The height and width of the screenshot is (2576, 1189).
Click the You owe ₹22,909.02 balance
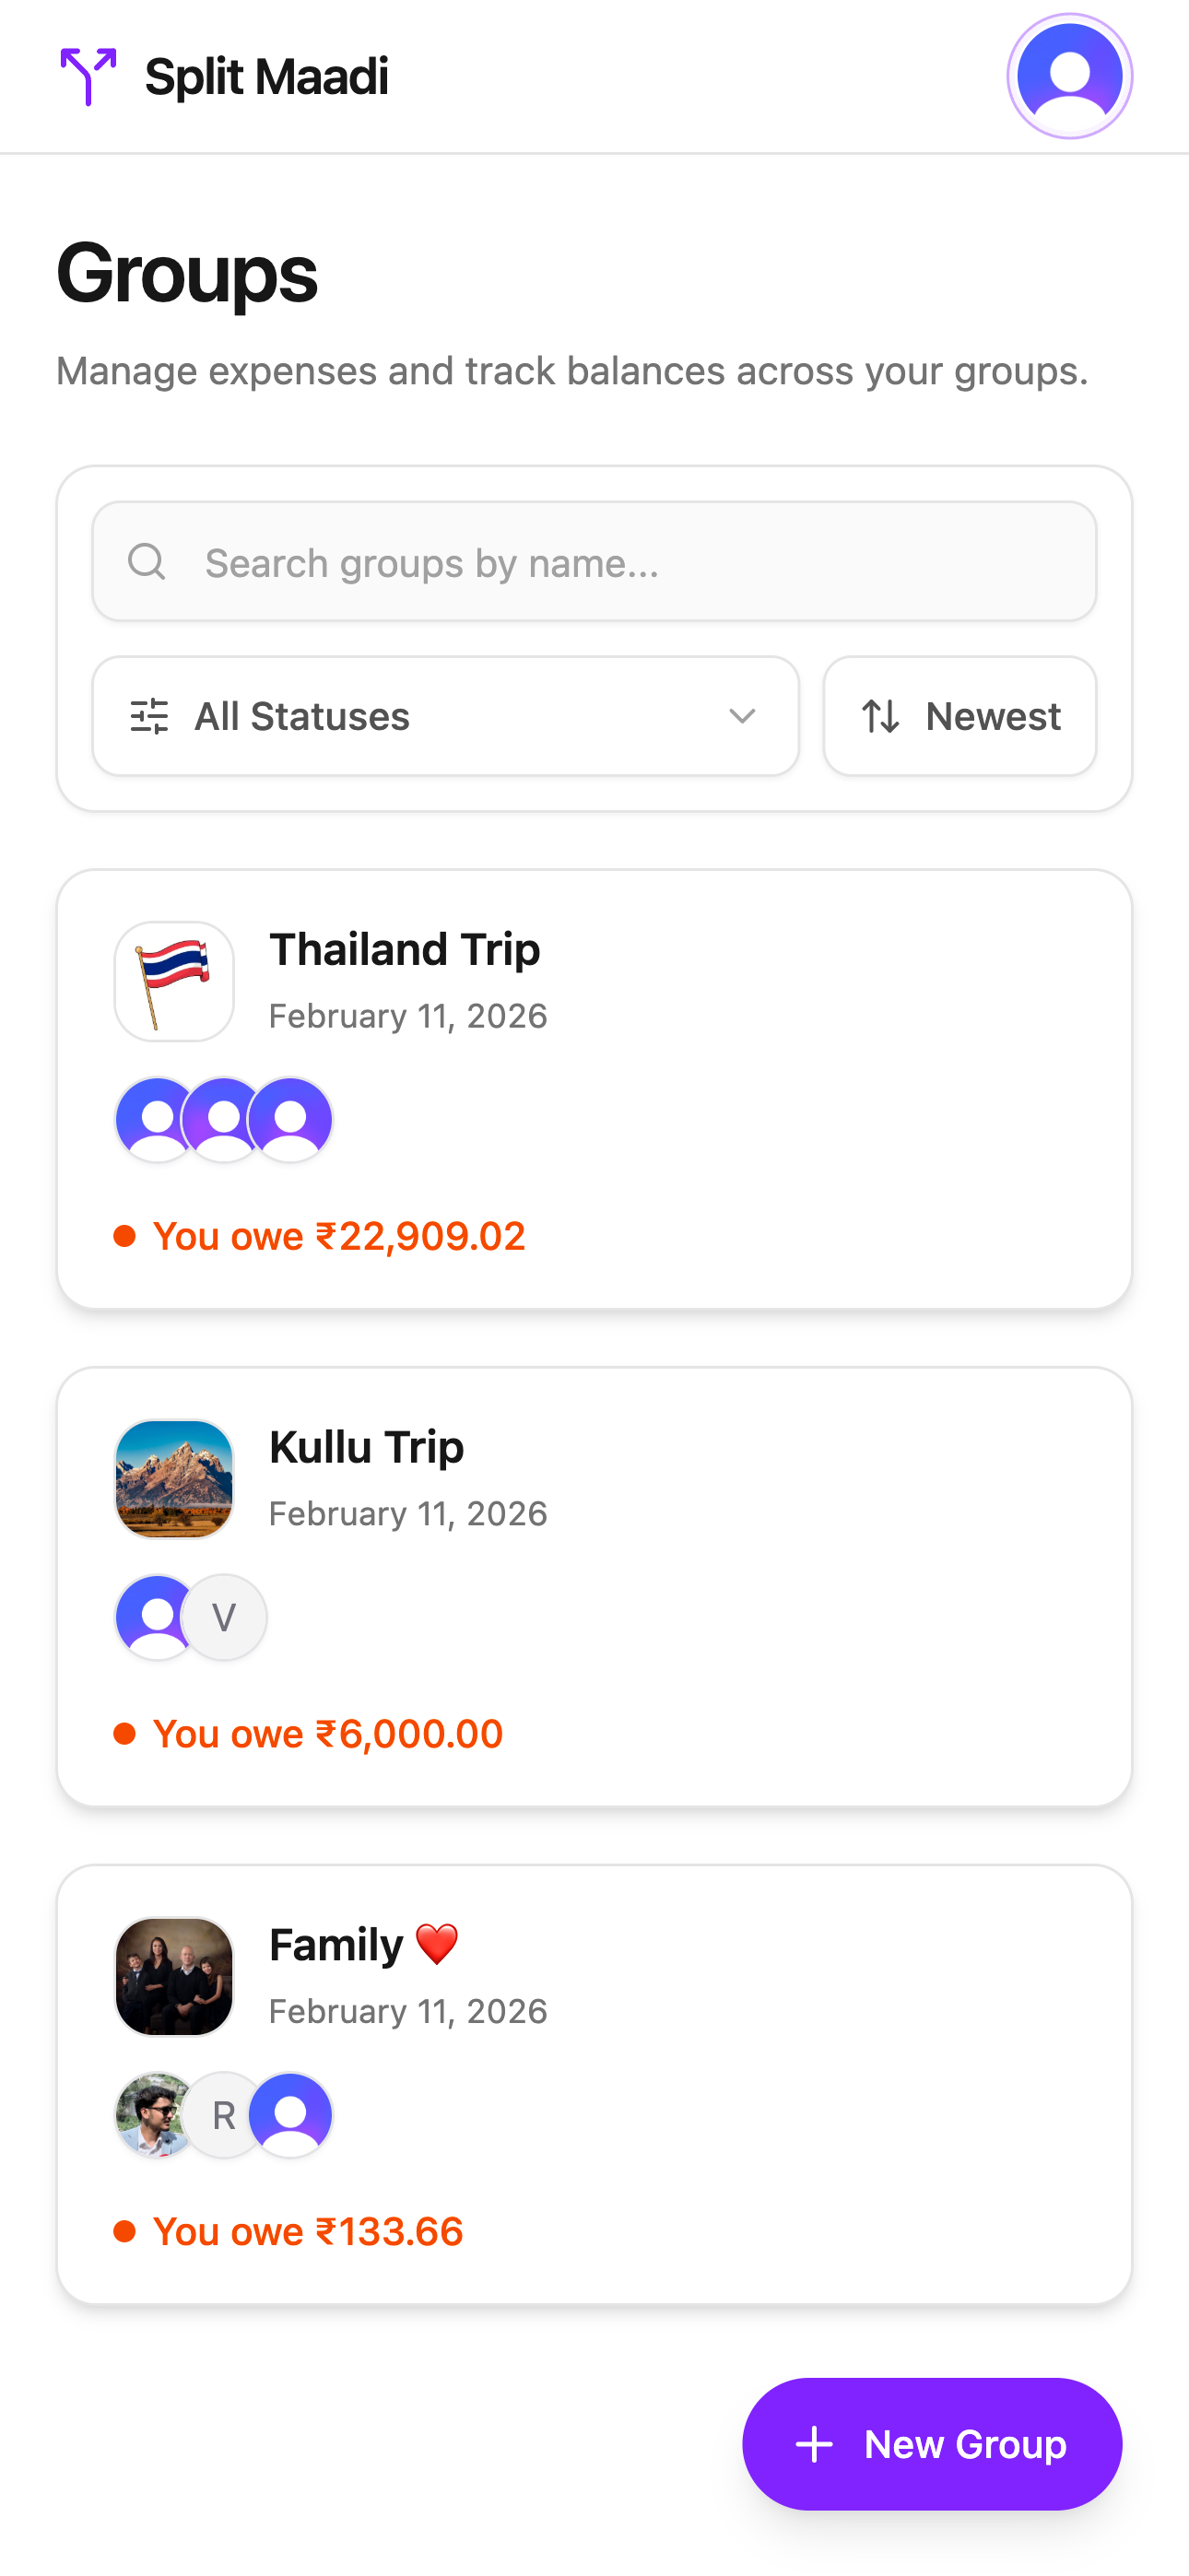pyautogui.click(x=338, y=1236)
